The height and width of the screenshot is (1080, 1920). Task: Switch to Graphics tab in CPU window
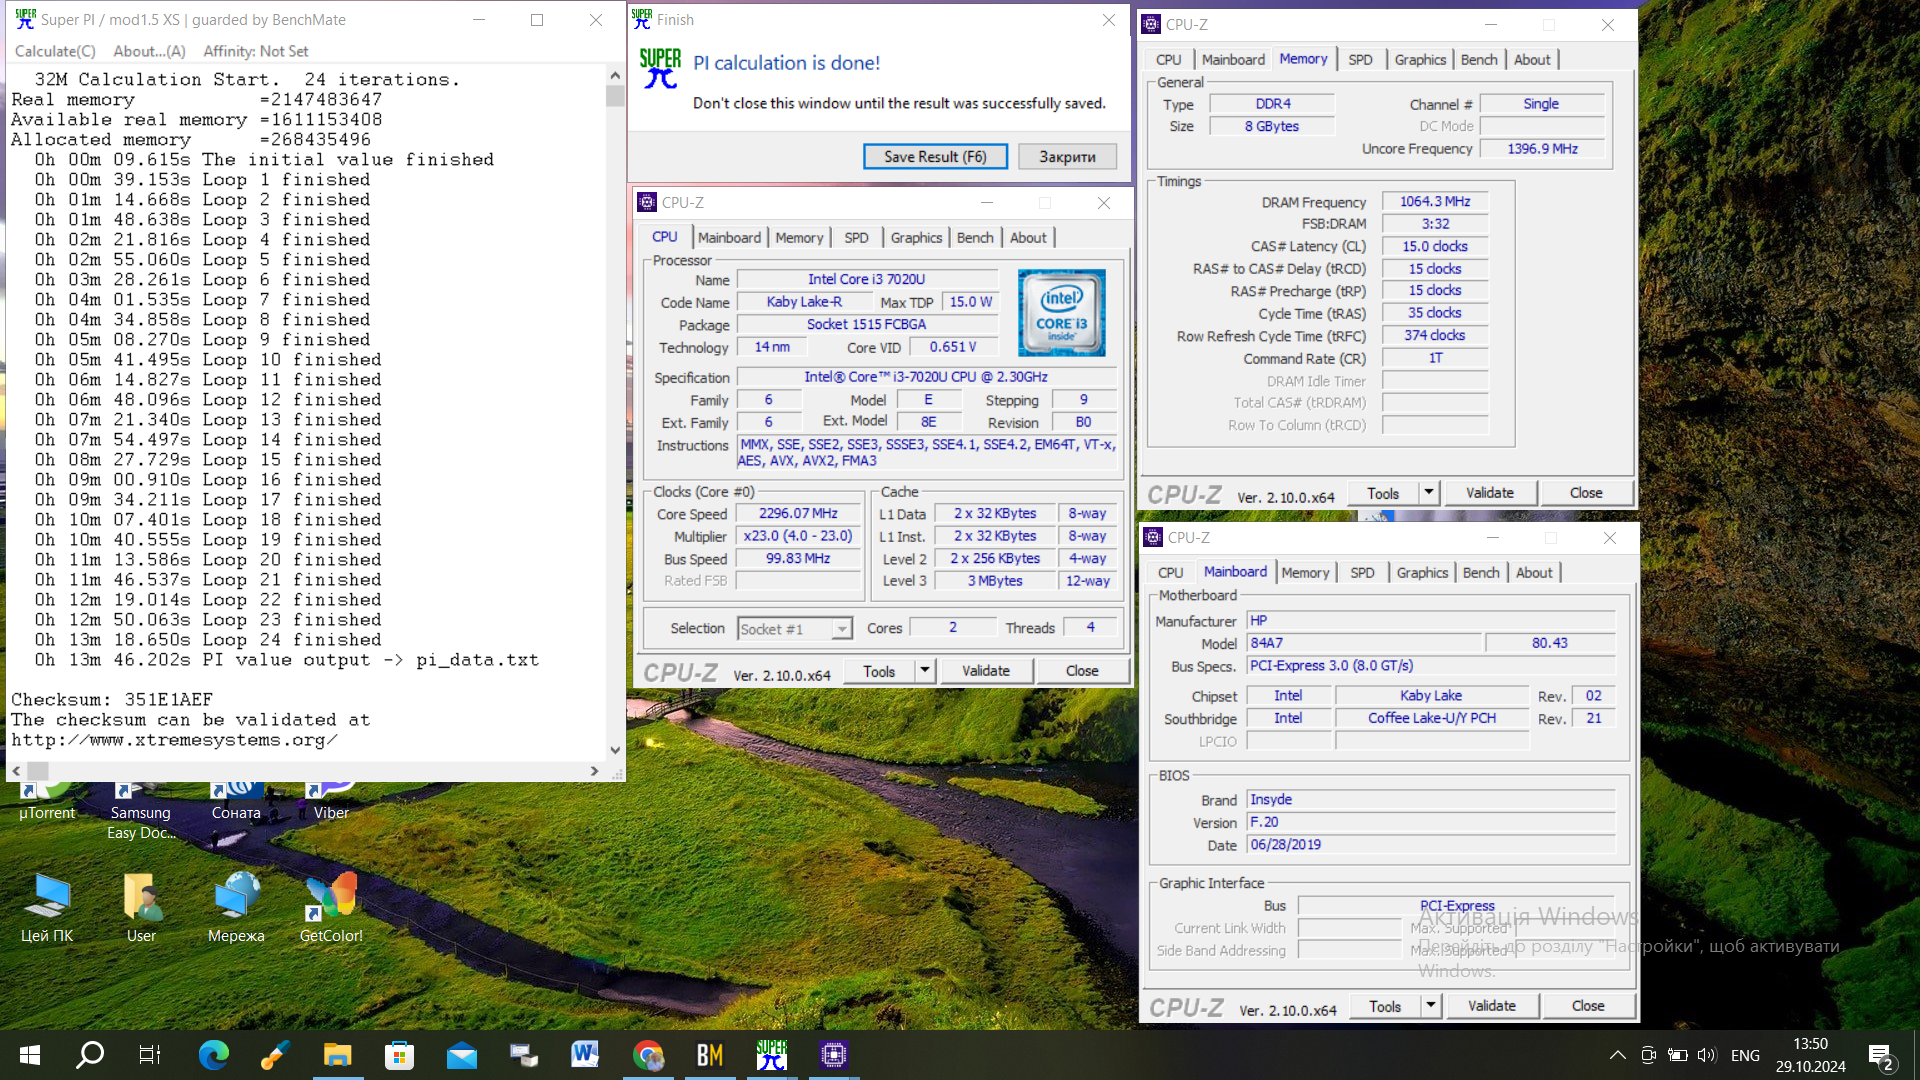click(x=916, y=237)
